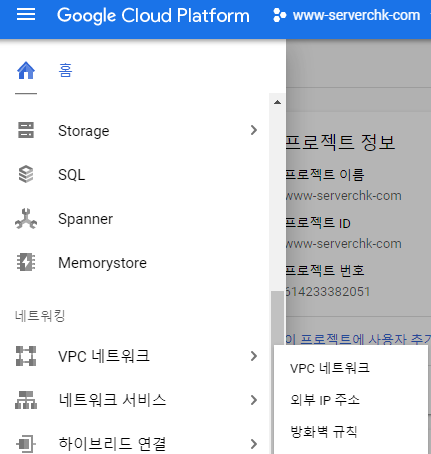Click the 이 프로젝트에 사용자 추가 link
This screenshot has height=454, width=431.
pos(358,339)
